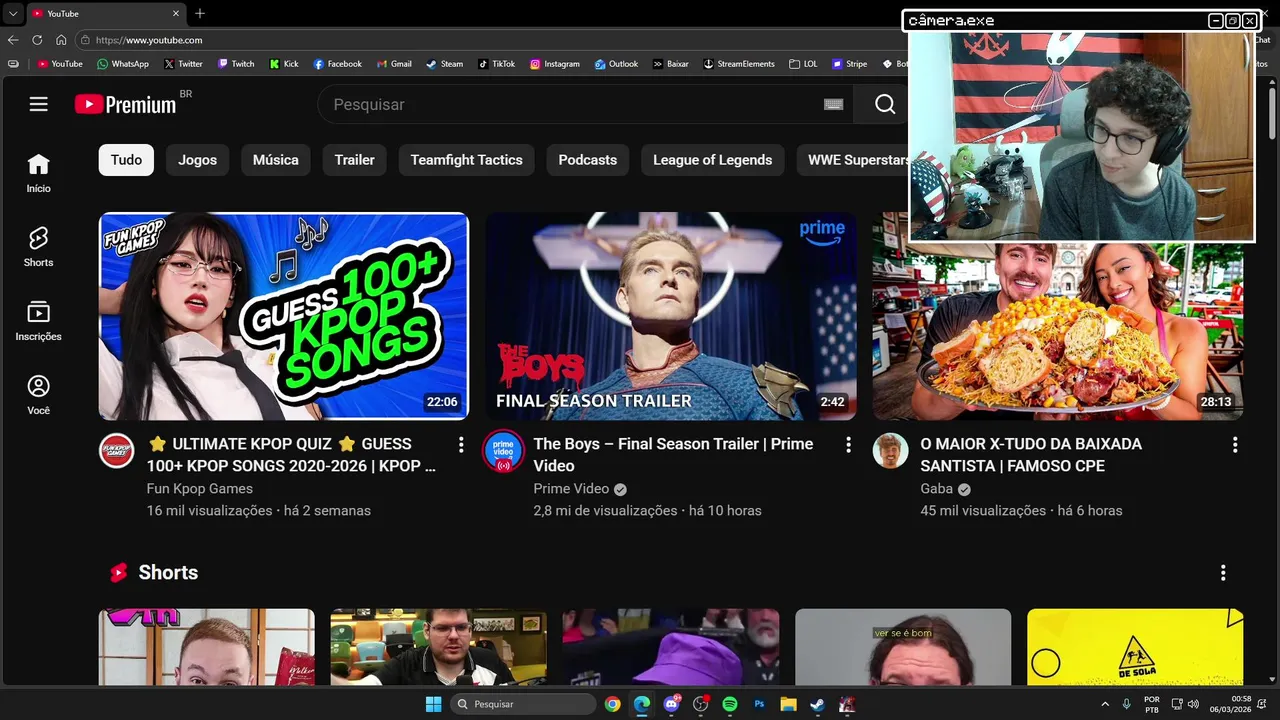Open the Windows Start menu

click(433, 704)
